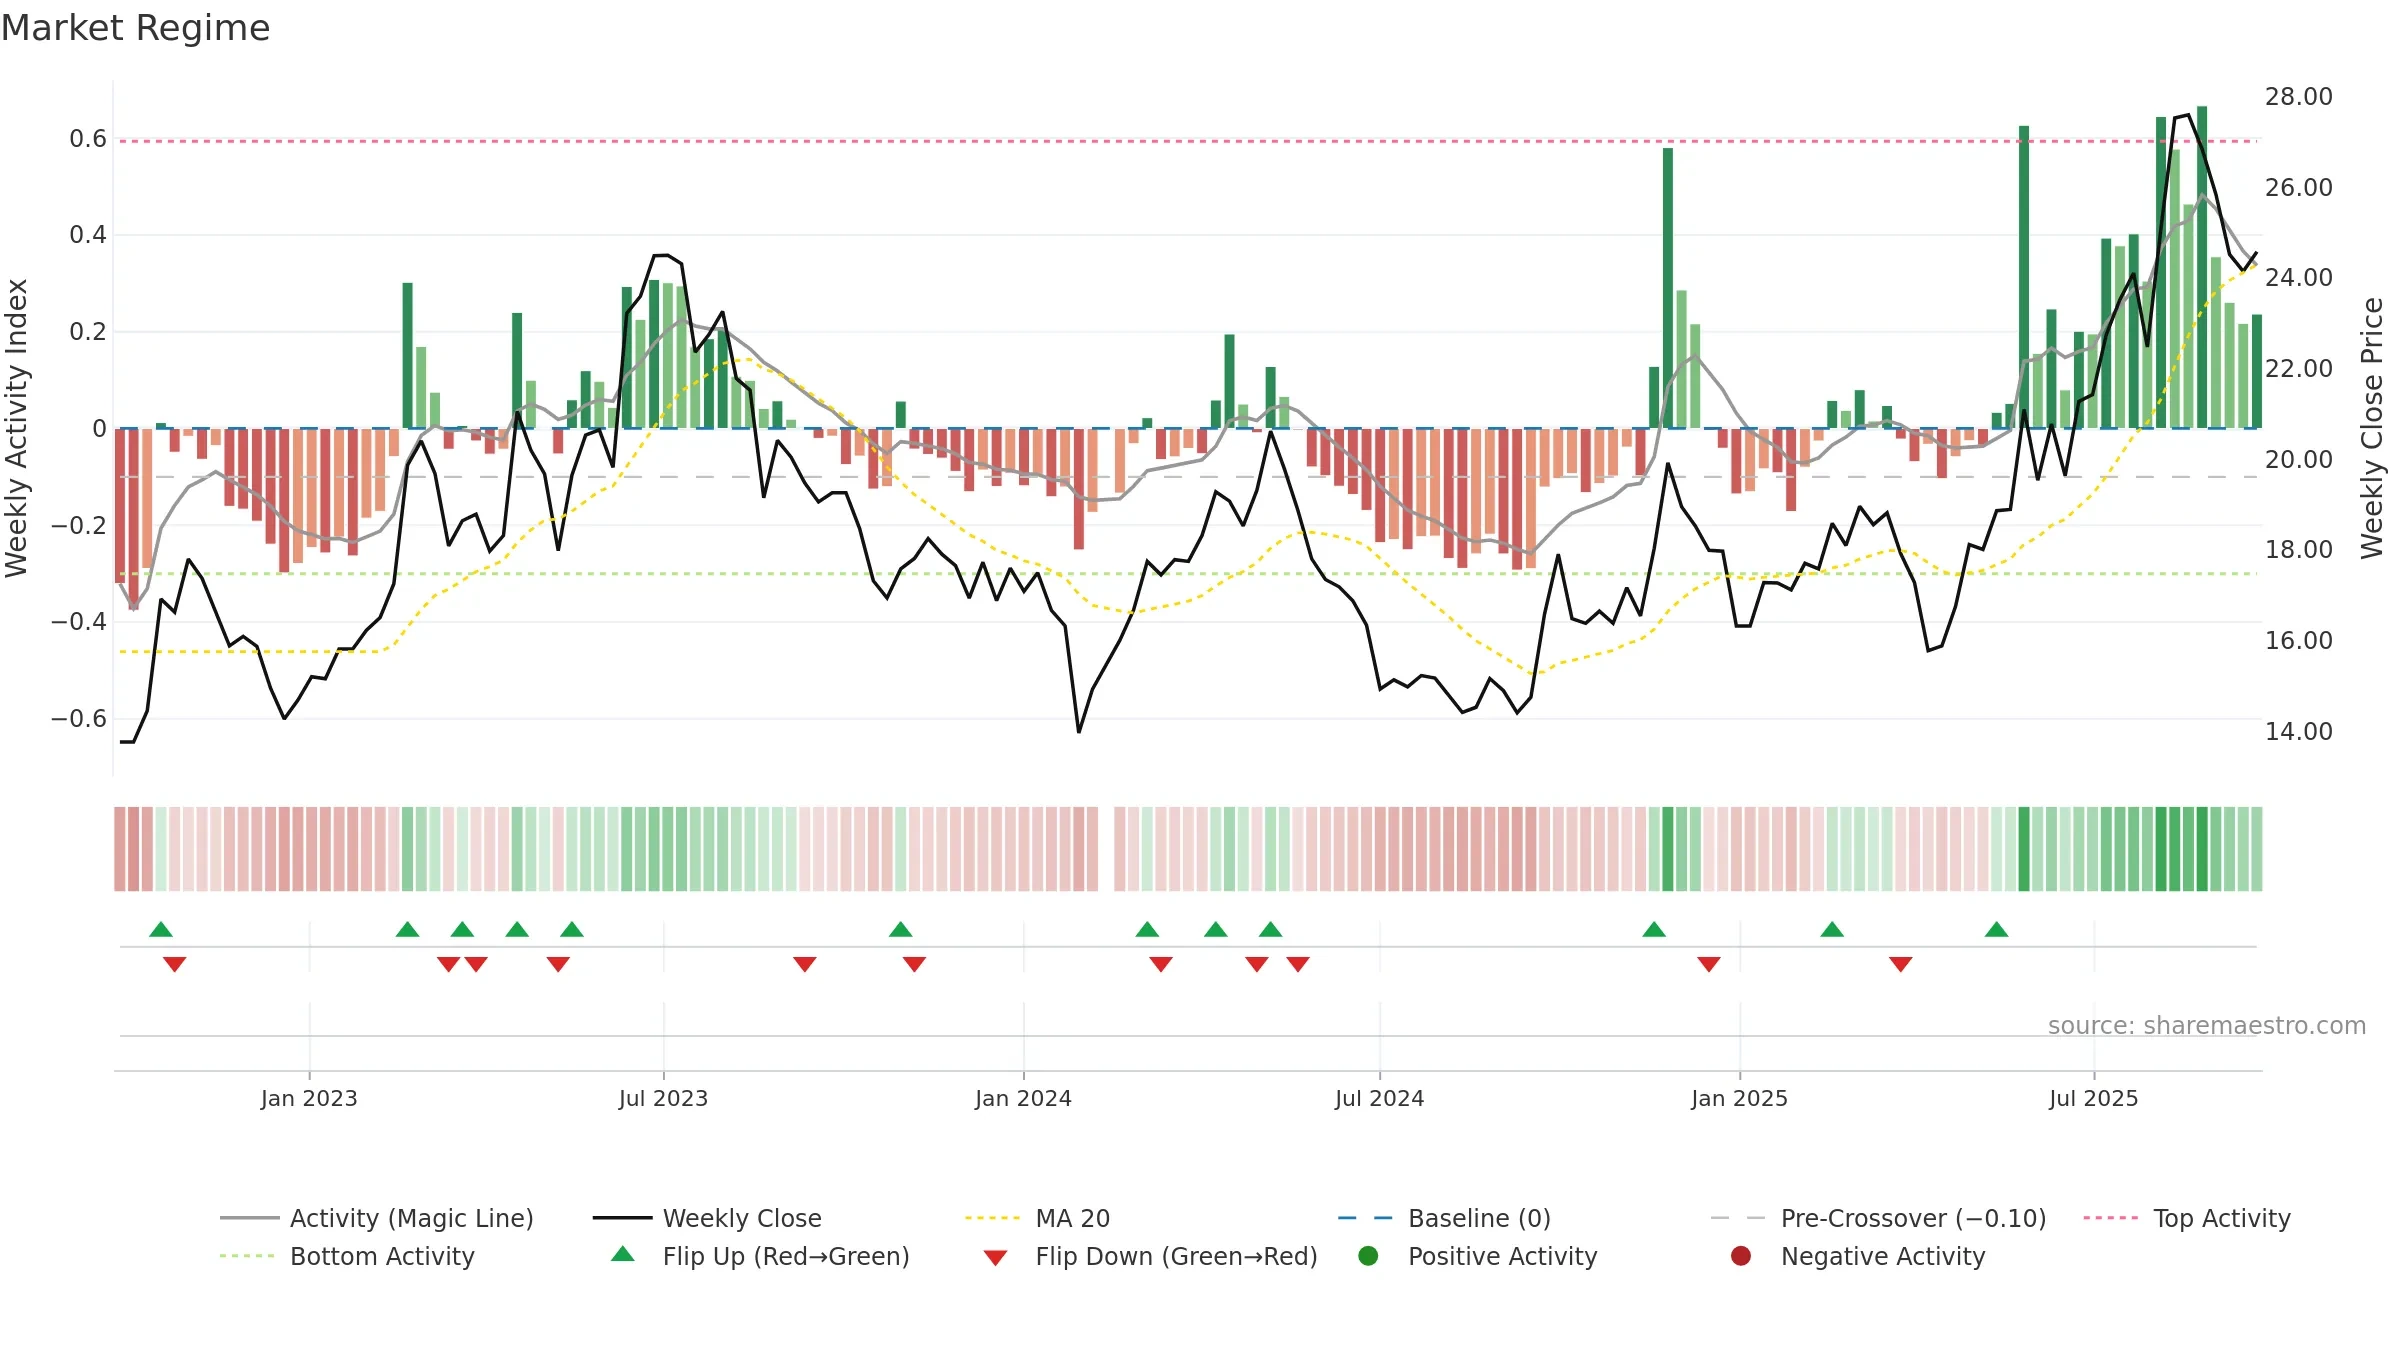Click the Jul 2023 x-axis label
Screen dimensions: 2400x1350
[x=663, y=1098]
